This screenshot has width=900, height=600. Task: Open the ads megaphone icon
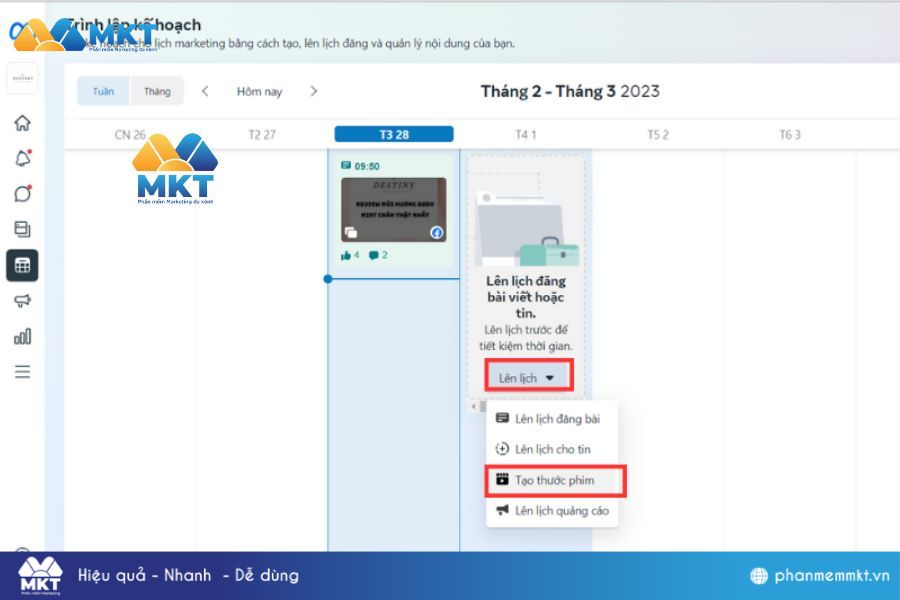tap(22, 301)
